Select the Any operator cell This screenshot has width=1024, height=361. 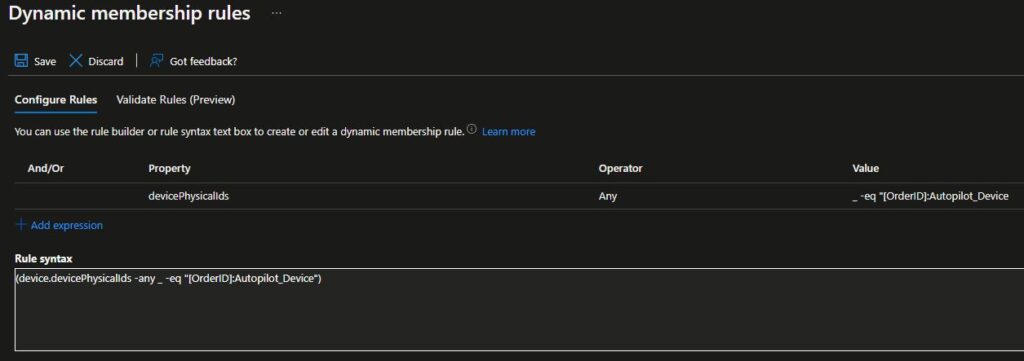[607, 196]
